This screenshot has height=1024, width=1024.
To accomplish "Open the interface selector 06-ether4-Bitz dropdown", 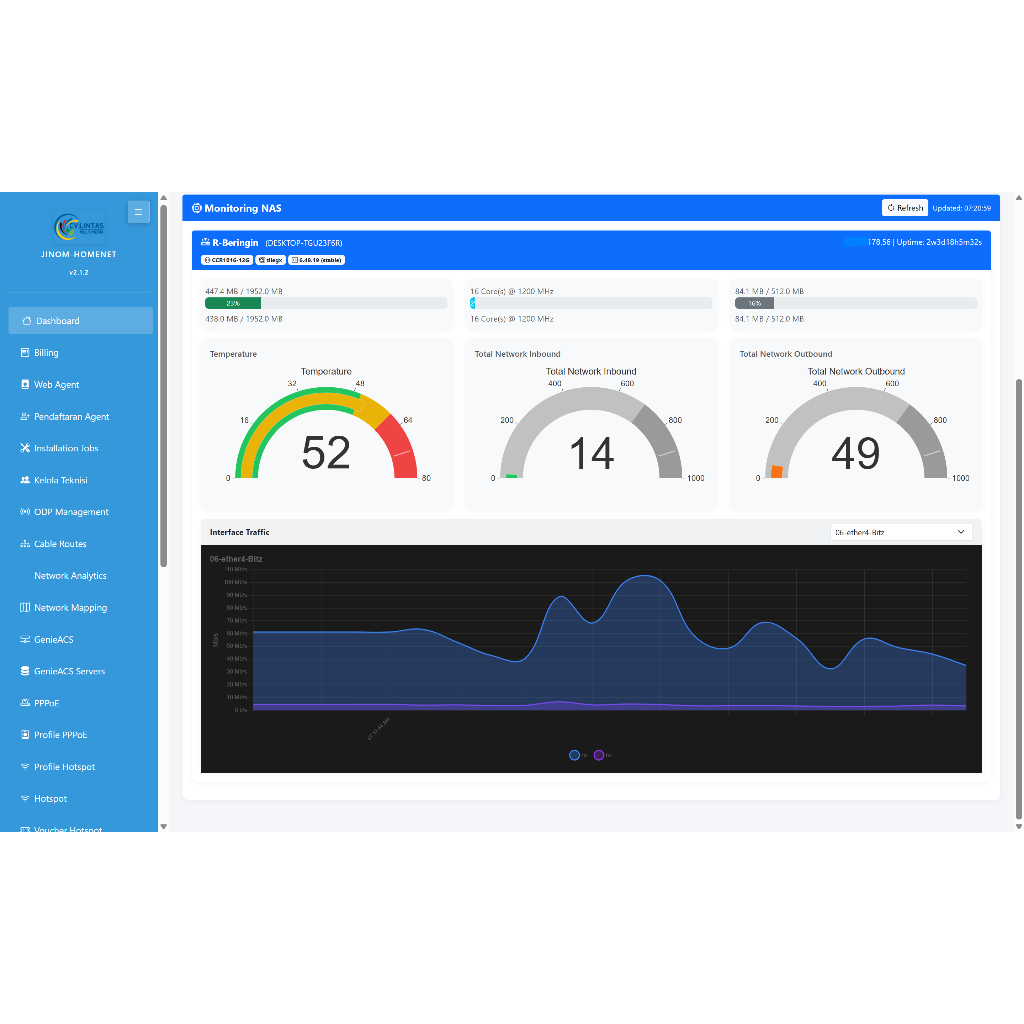I will [901, 532].
